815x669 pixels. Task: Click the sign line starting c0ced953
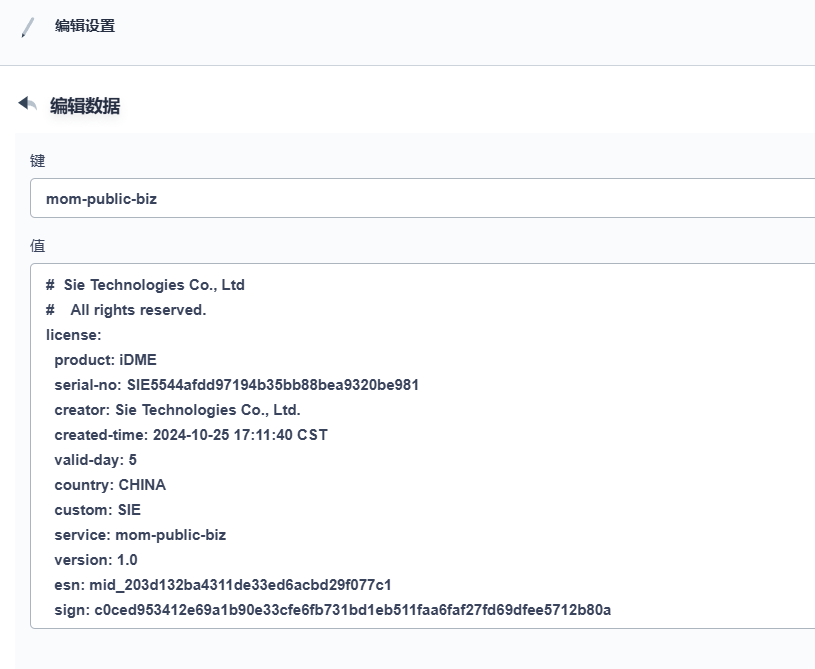click(333, 609)
